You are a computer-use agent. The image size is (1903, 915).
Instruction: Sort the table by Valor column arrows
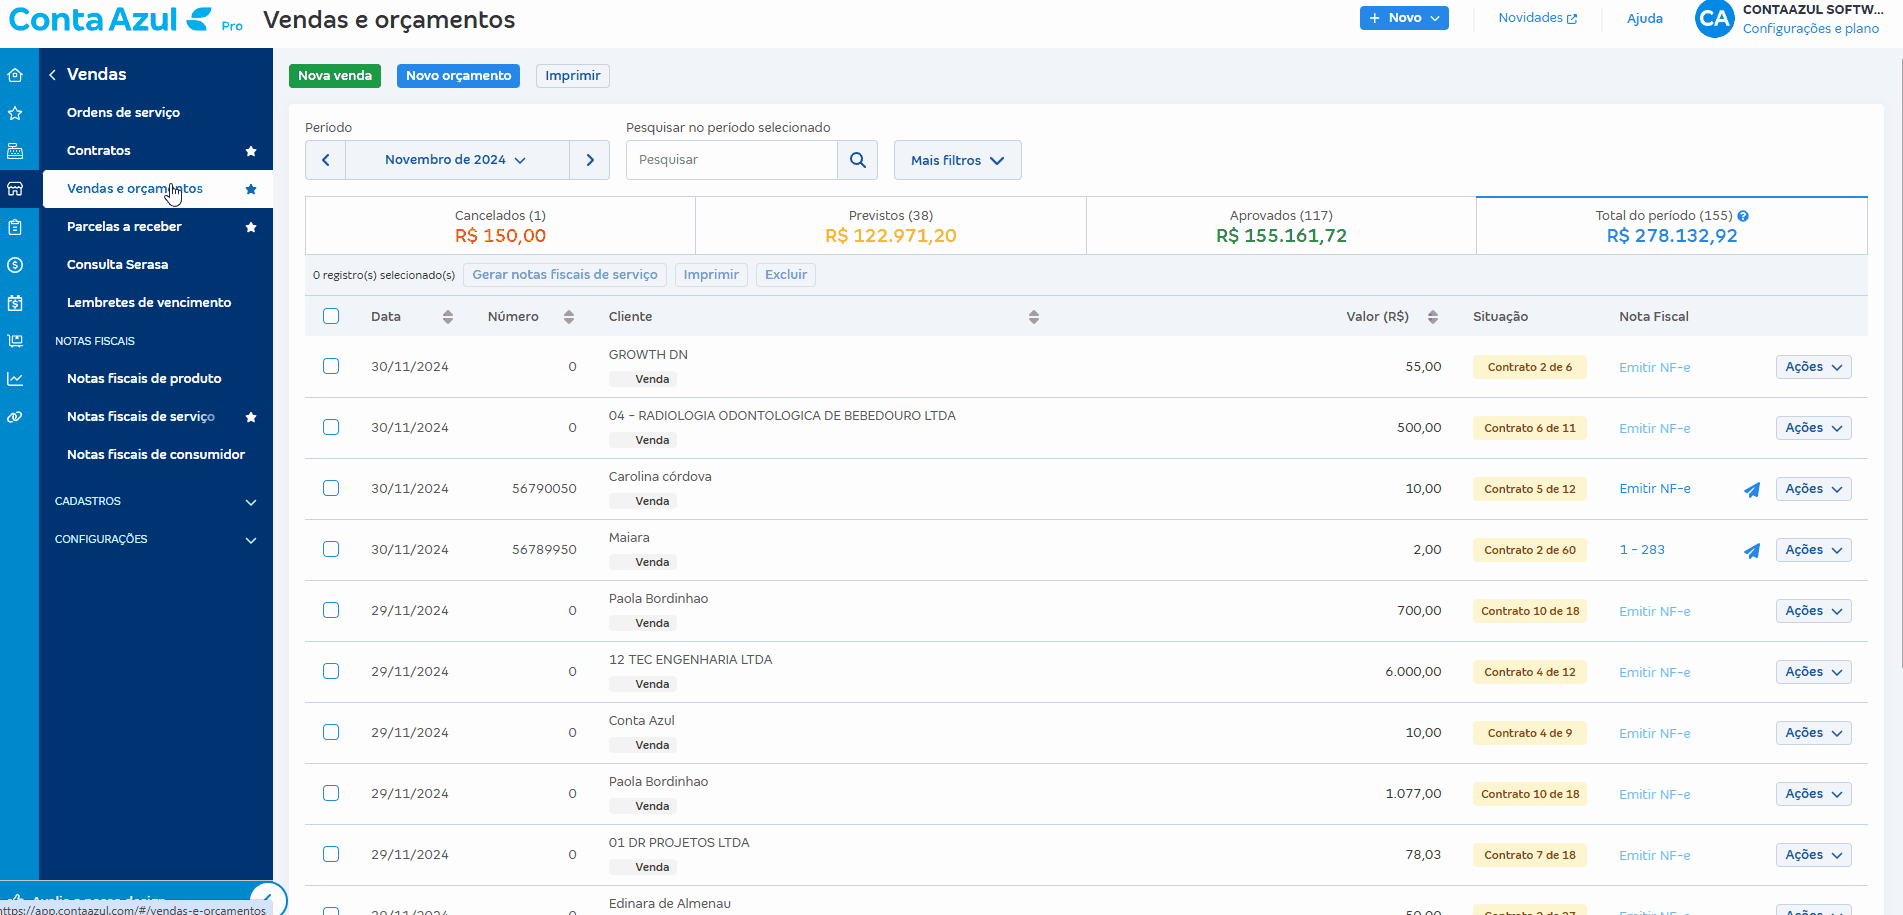click(x=1432, y=317)
